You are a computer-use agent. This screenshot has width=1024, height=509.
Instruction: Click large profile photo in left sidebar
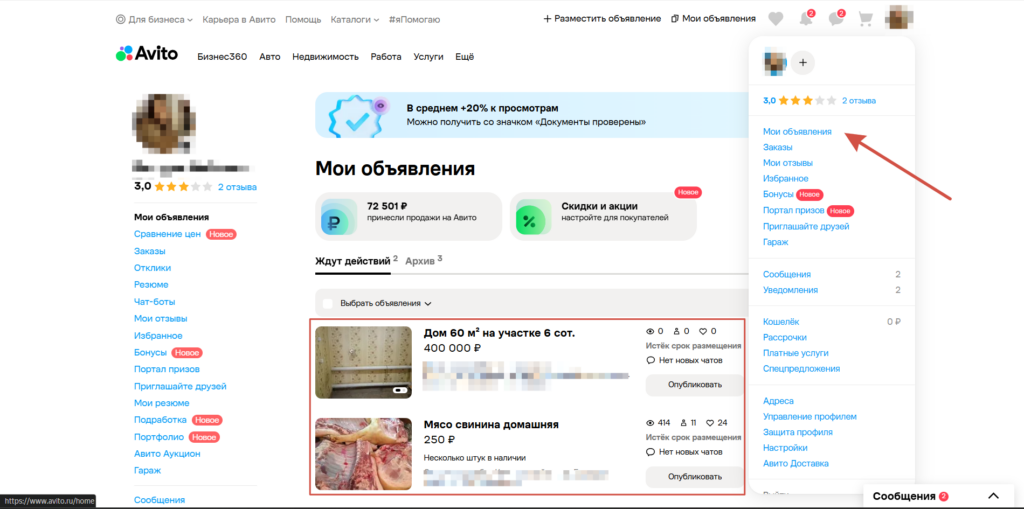pos(165,123)
